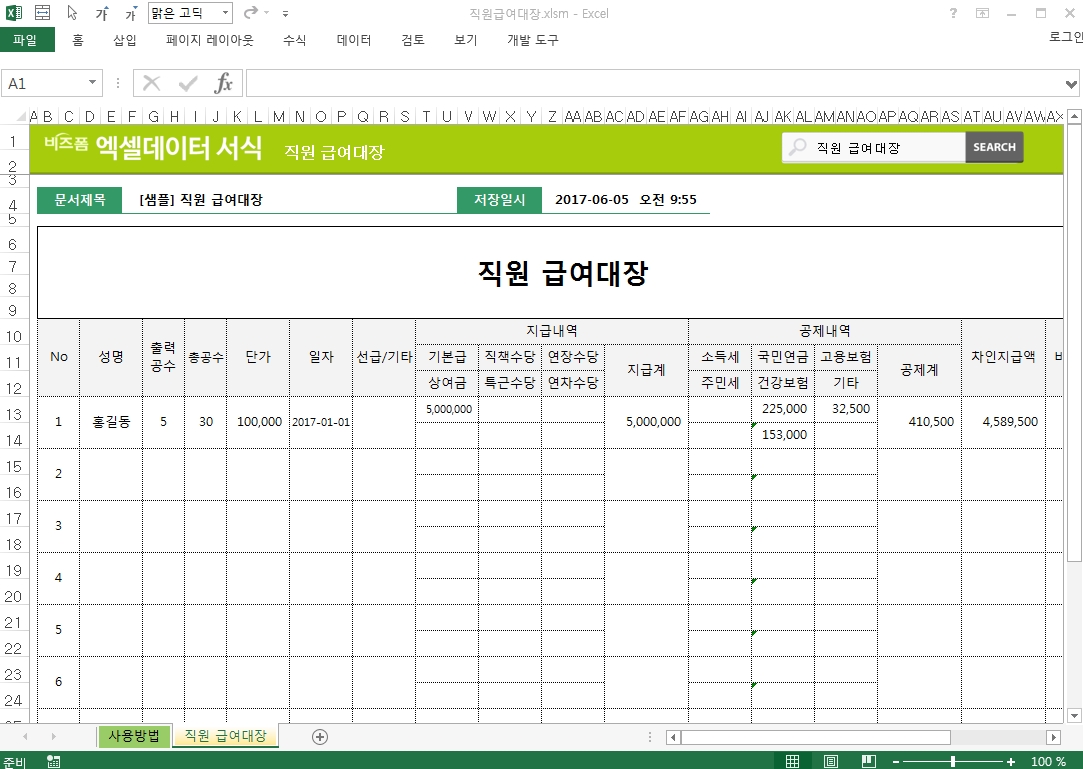This screenshot has width=1083, height=769.
Task: Open the 수식 ribbon tab
Action: tap(294, 40)
